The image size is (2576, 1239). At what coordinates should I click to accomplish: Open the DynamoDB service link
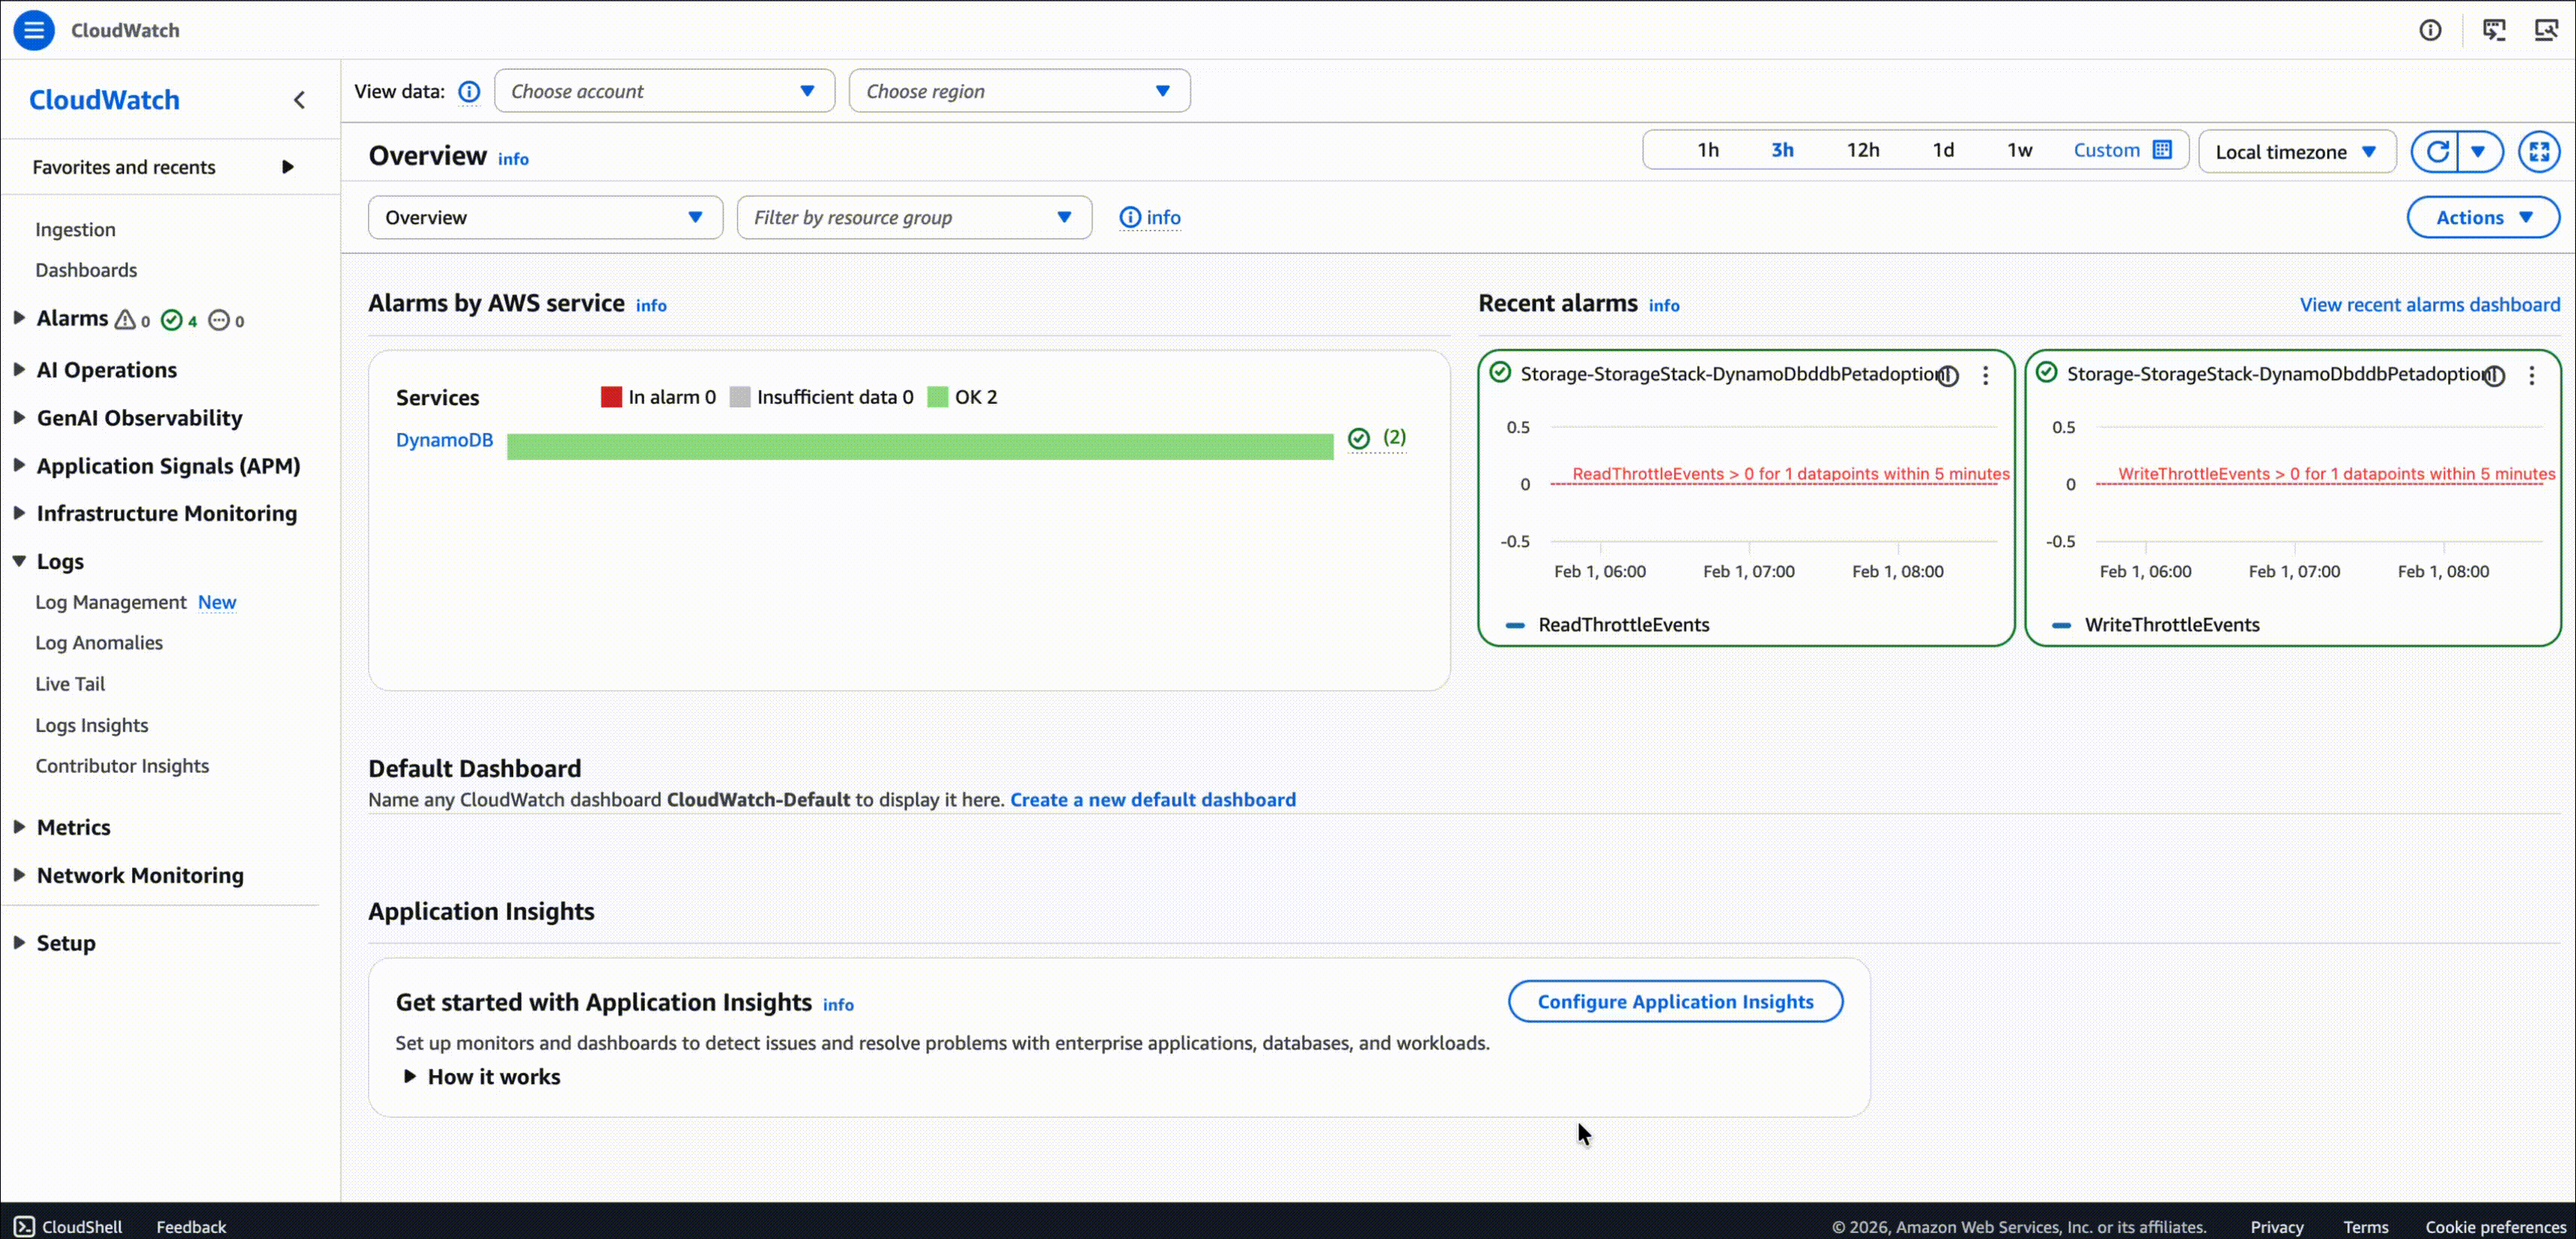click(x=444, y=440)
